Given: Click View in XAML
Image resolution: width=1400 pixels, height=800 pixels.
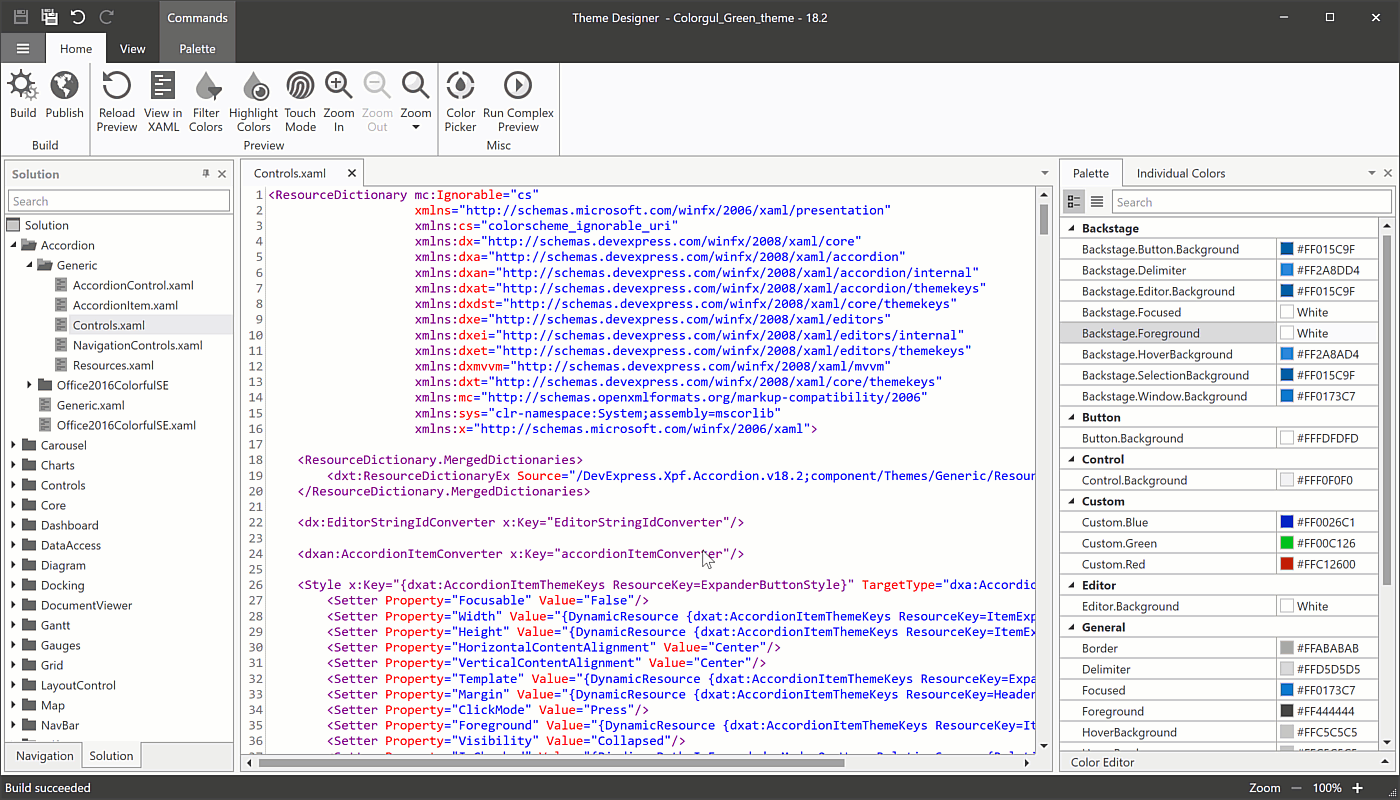Looking at the screenshot, I should (x=163, y=97).
